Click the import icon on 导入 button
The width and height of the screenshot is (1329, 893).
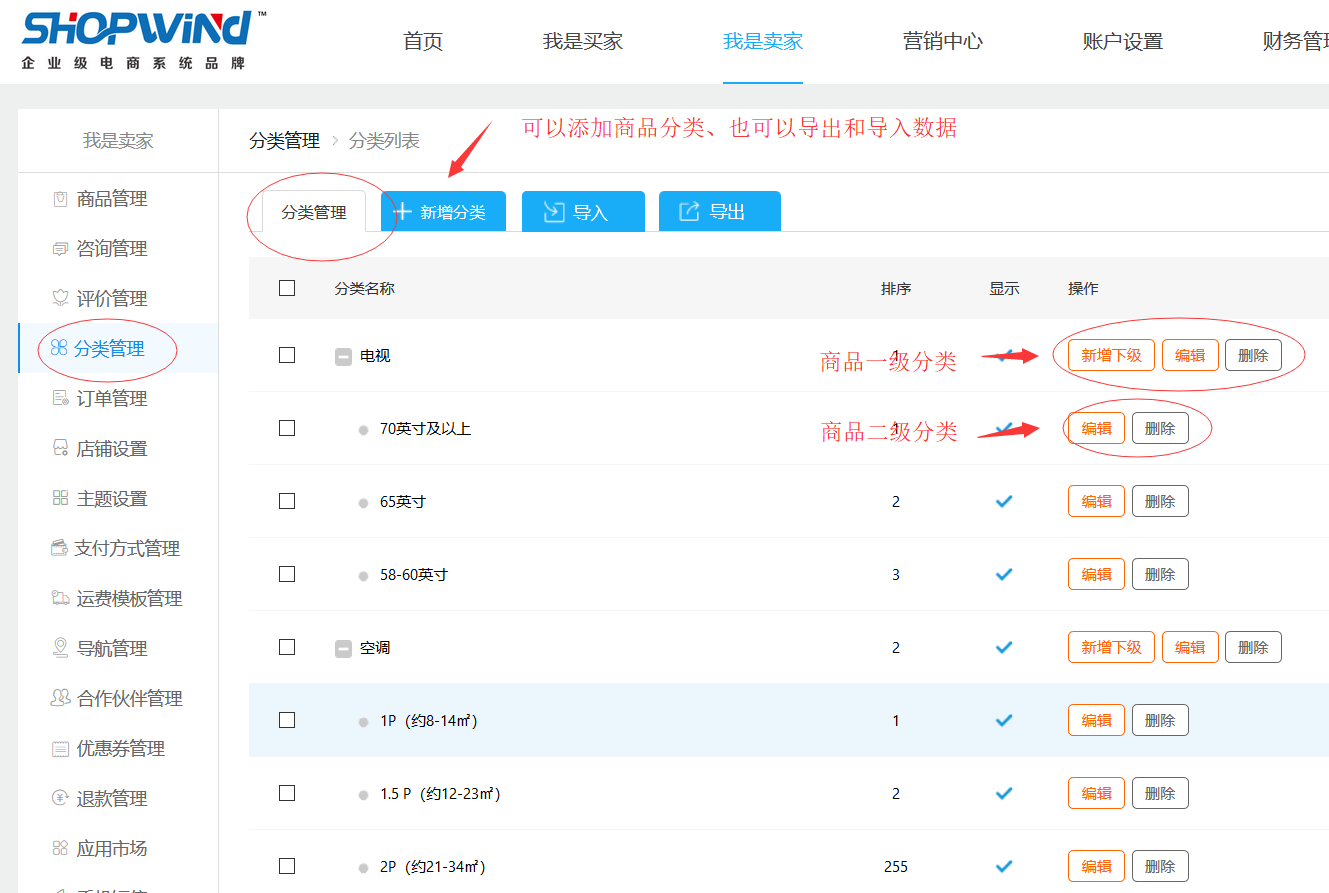(x=554, y=212)
